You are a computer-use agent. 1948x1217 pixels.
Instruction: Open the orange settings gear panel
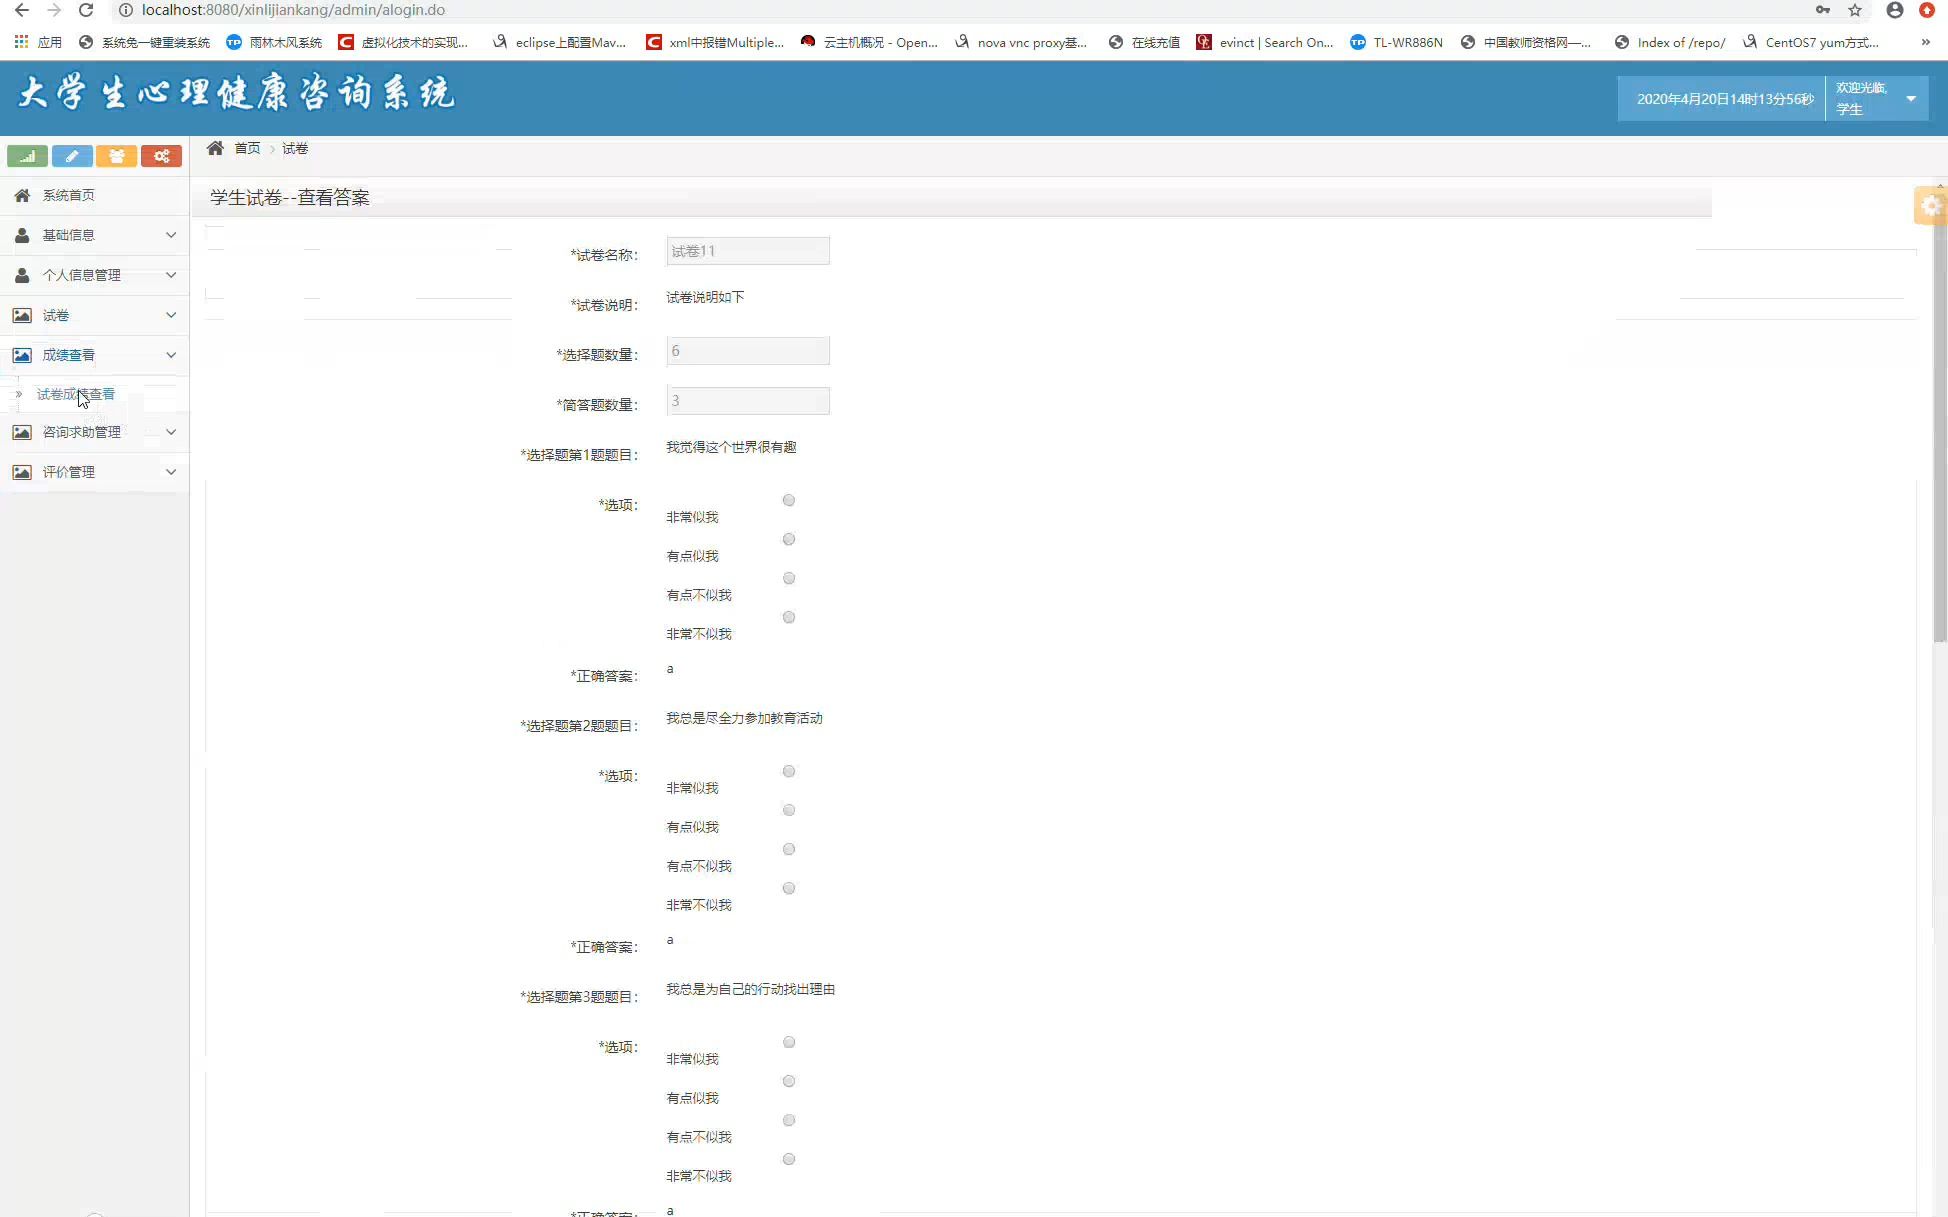point(1930,206)
